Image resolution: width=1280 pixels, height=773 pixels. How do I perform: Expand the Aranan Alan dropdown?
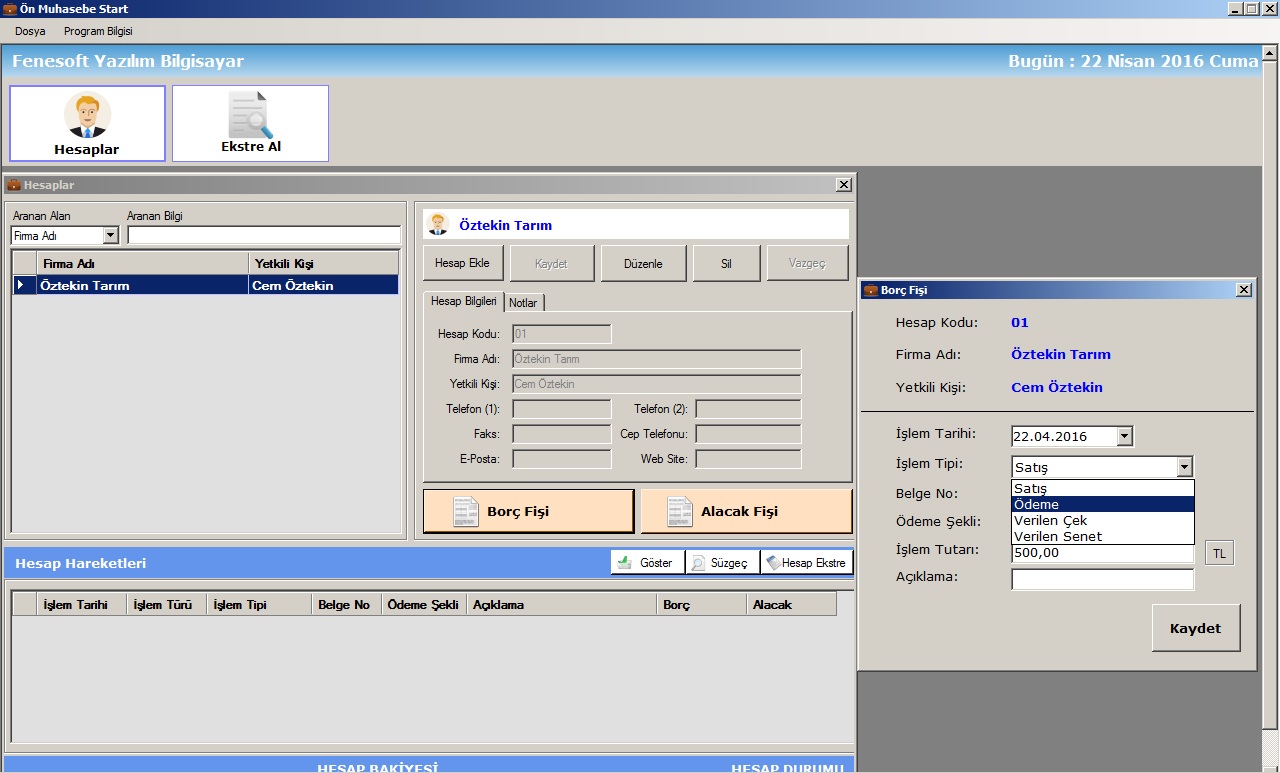[x=110, y=236]
